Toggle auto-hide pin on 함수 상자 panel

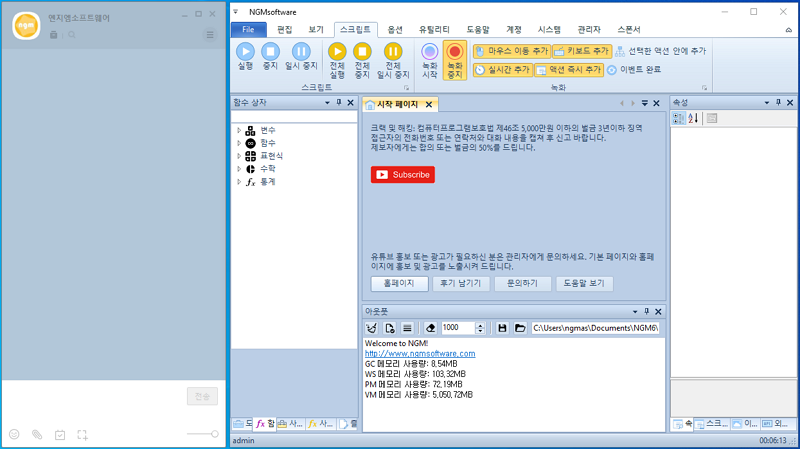339,103
